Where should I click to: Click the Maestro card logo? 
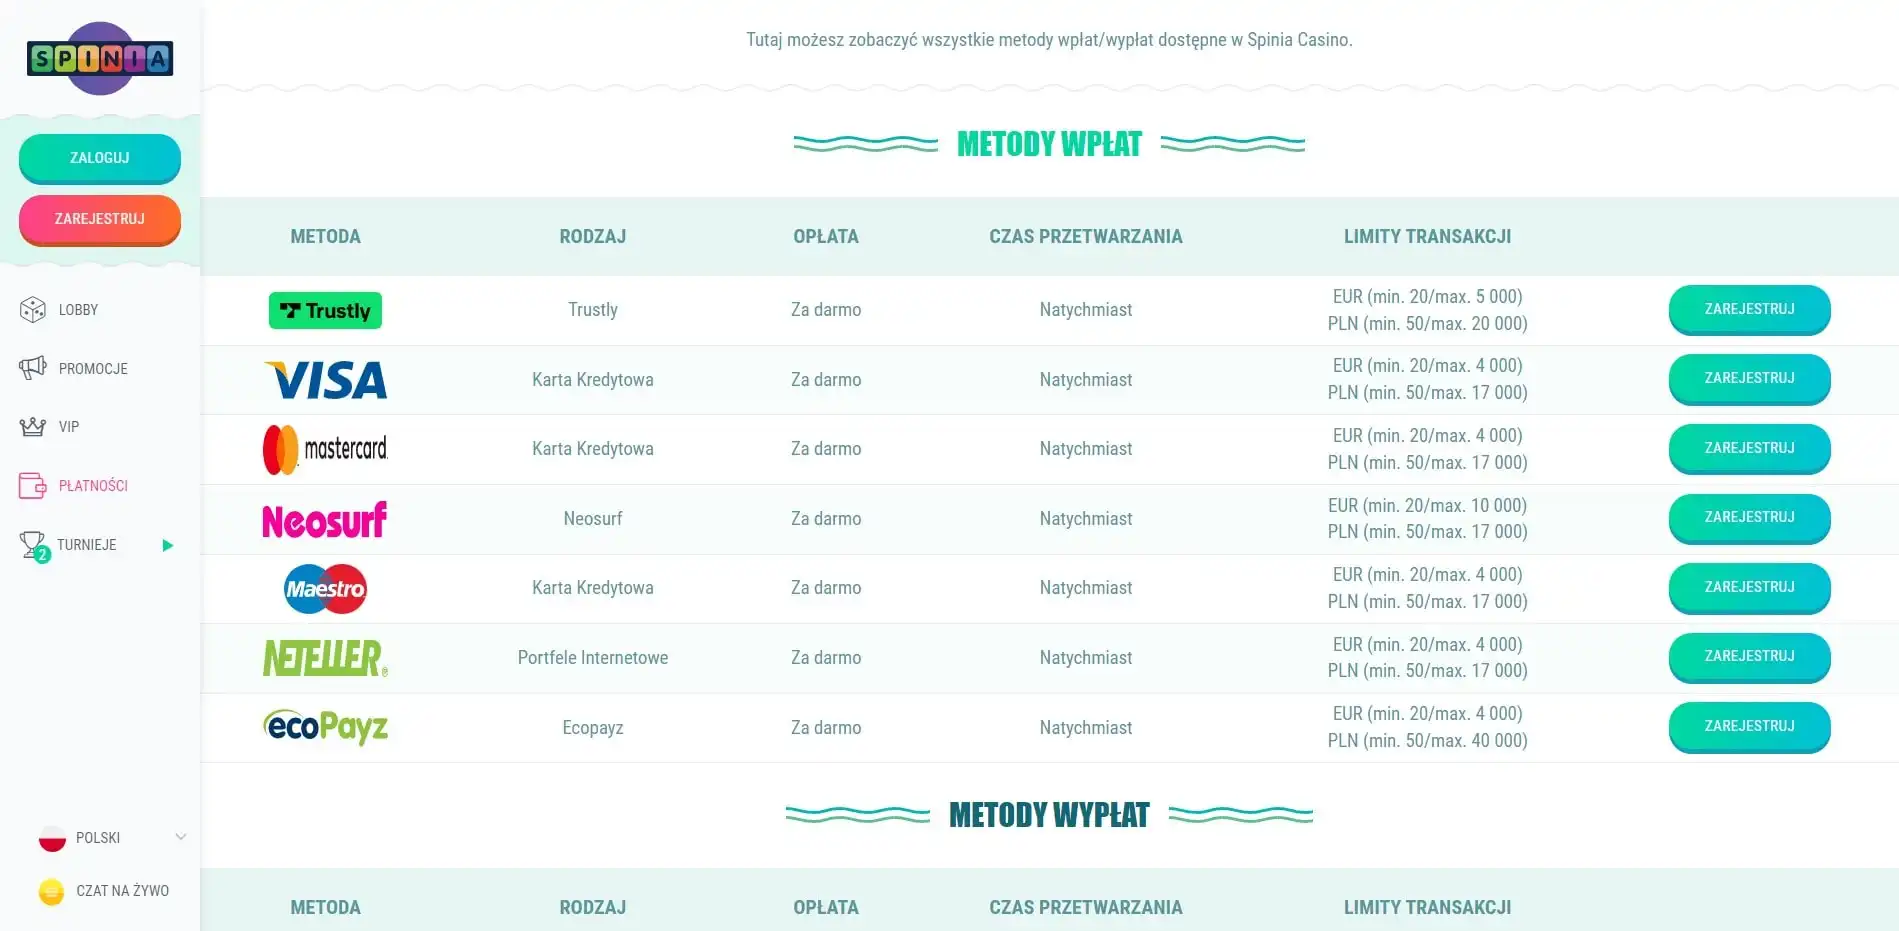pyautogui.click(x=325, y=589)
